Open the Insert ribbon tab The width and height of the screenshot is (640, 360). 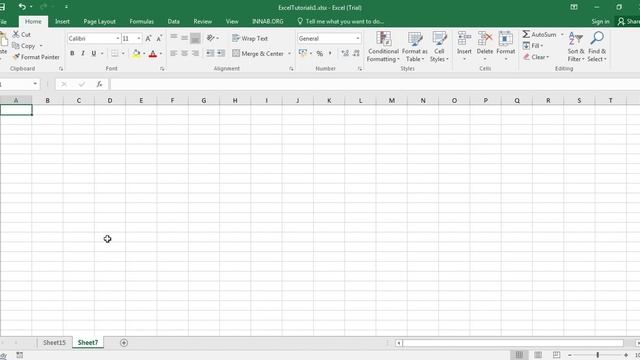click(x=62, y=21)
